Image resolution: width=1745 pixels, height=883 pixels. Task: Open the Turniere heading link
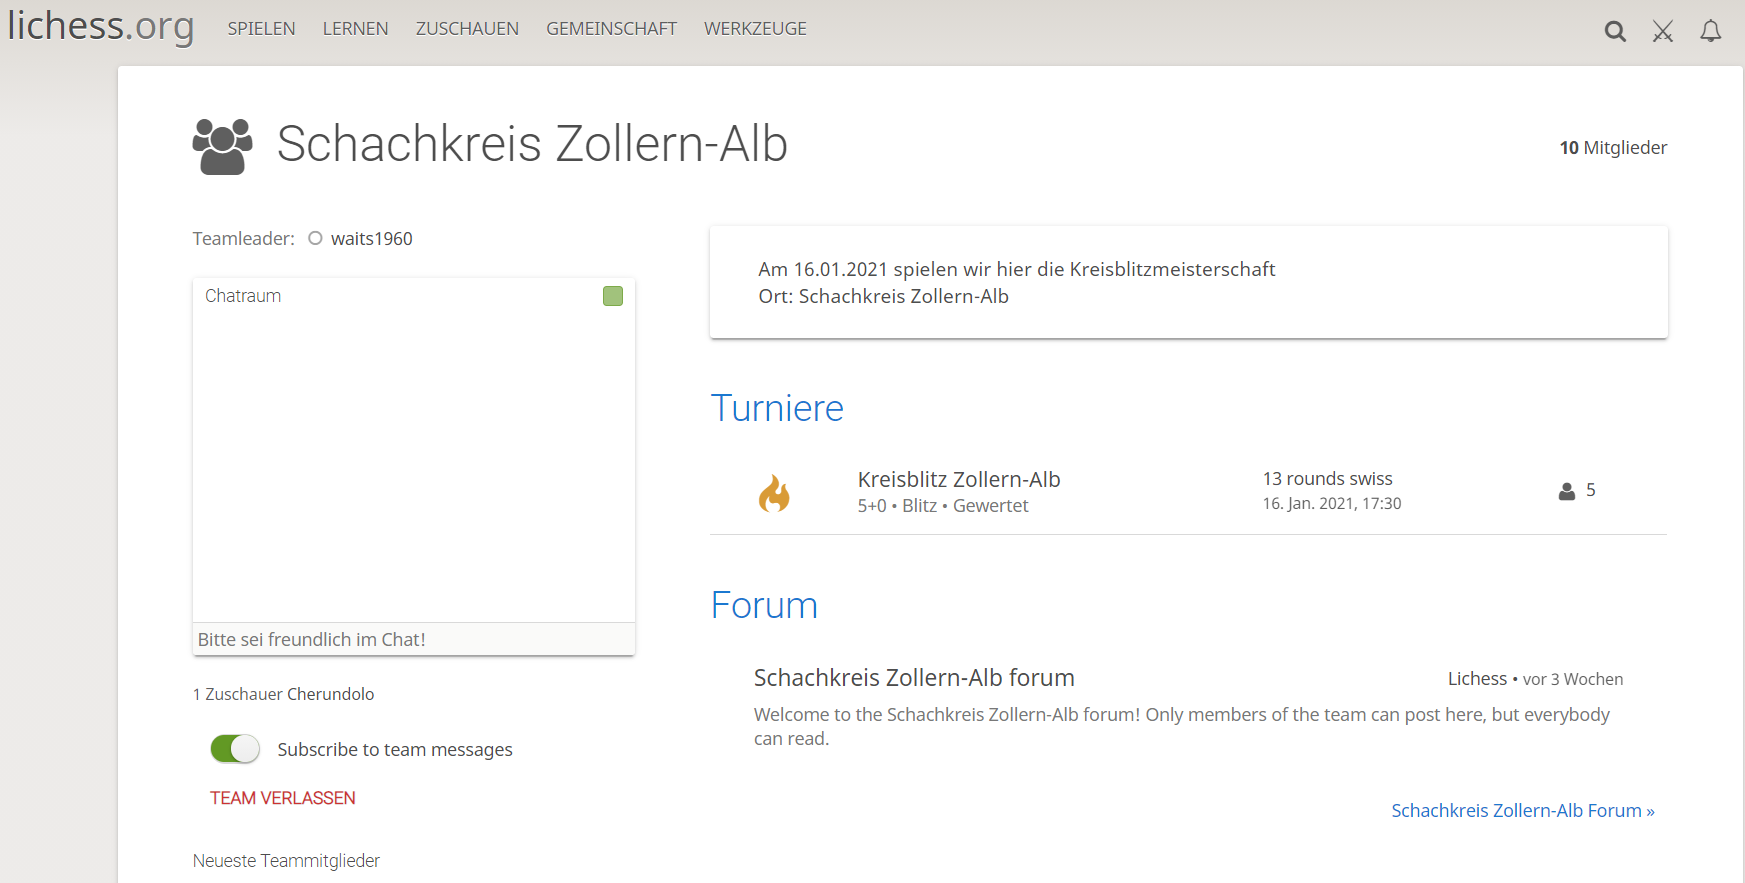(x=777, y=408)
